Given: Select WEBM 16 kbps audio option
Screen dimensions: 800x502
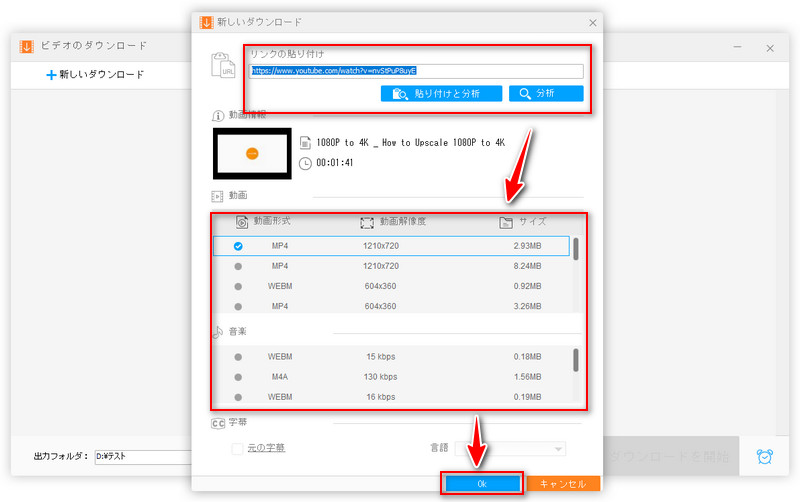Looking at the screenshot, I should point(238,397).
